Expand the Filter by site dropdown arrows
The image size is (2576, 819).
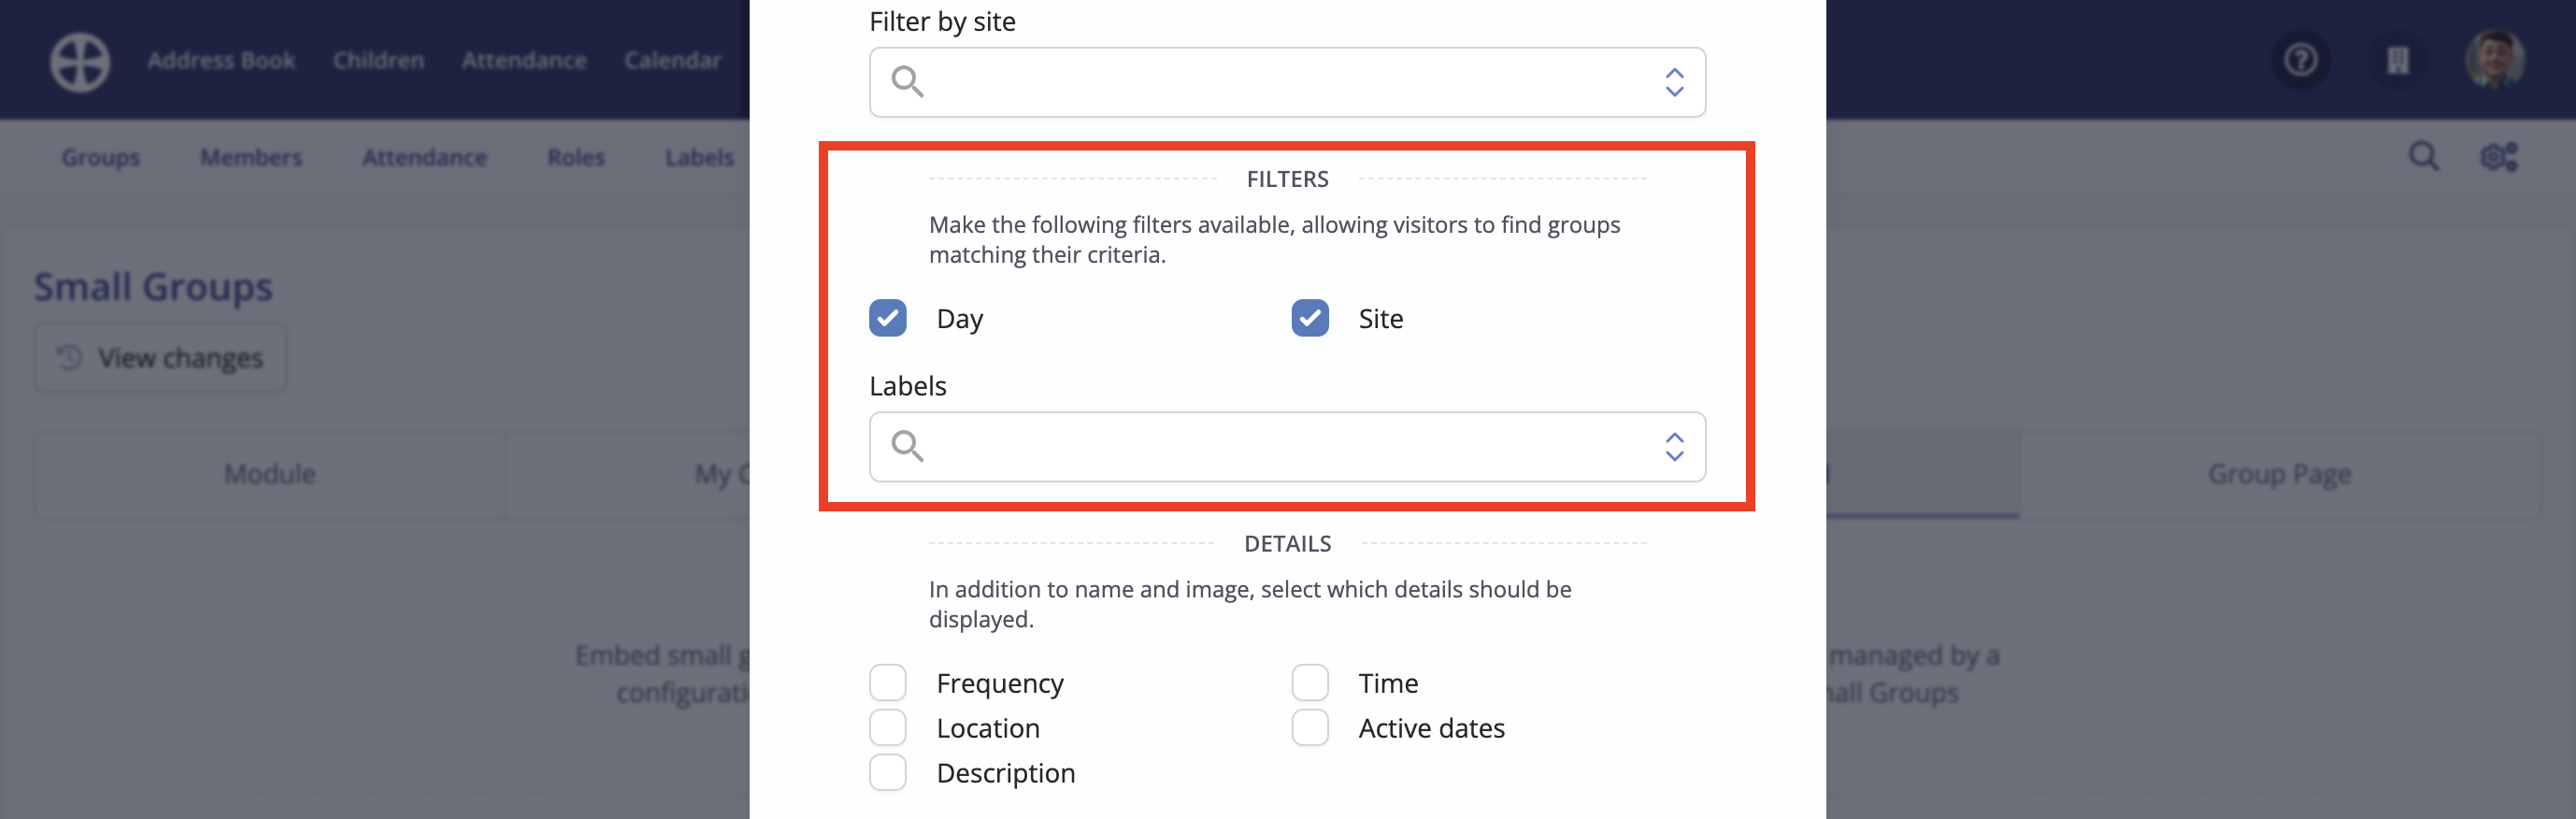(1674, 82)
